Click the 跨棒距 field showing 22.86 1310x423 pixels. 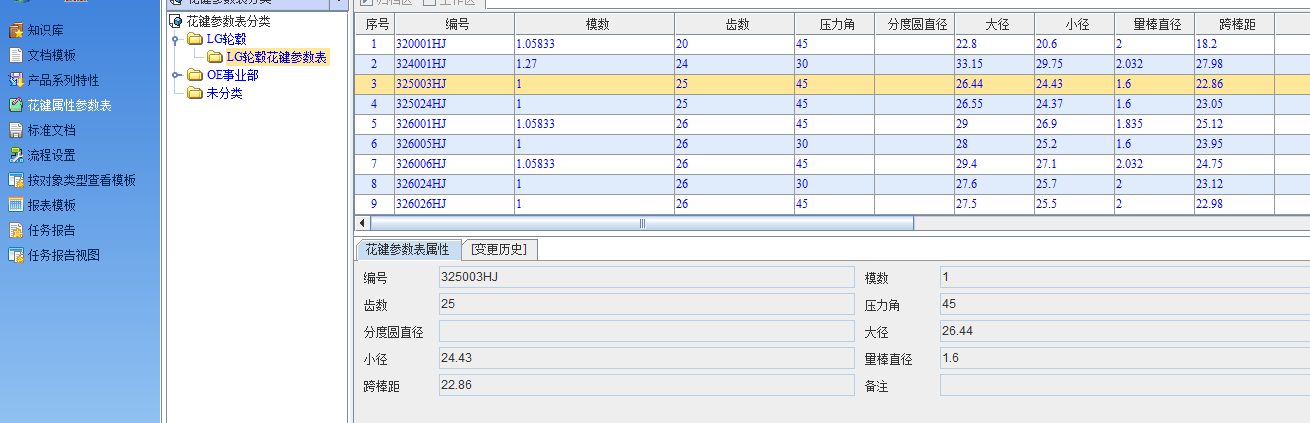(647, 385)
